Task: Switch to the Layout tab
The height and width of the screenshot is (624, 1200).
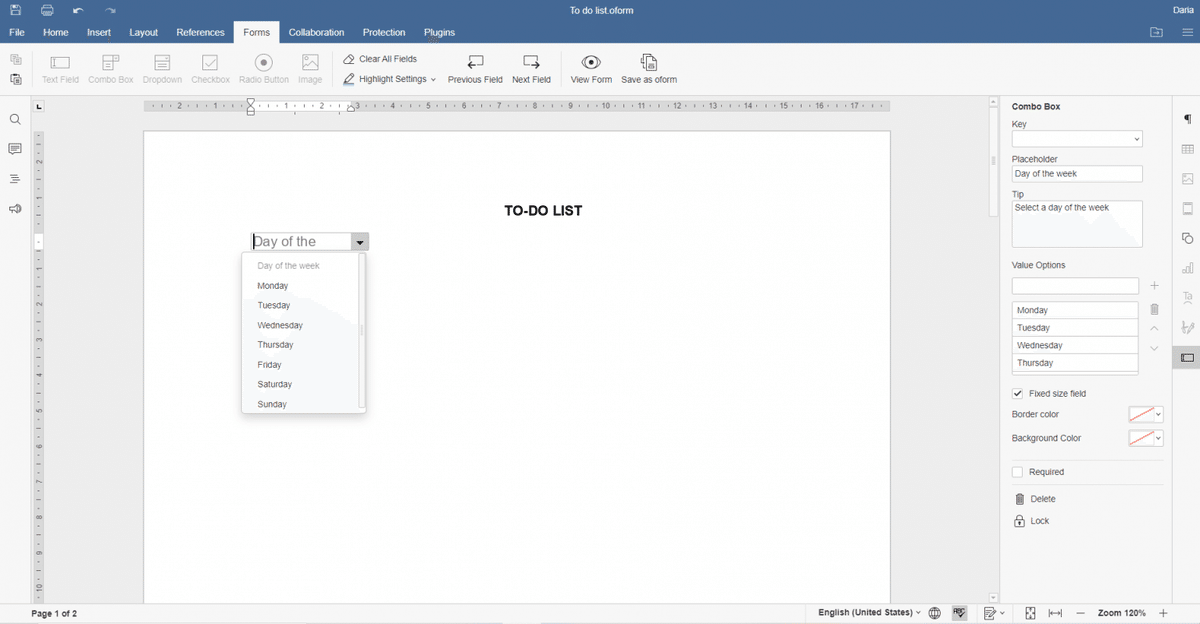Action: [144, 33]
